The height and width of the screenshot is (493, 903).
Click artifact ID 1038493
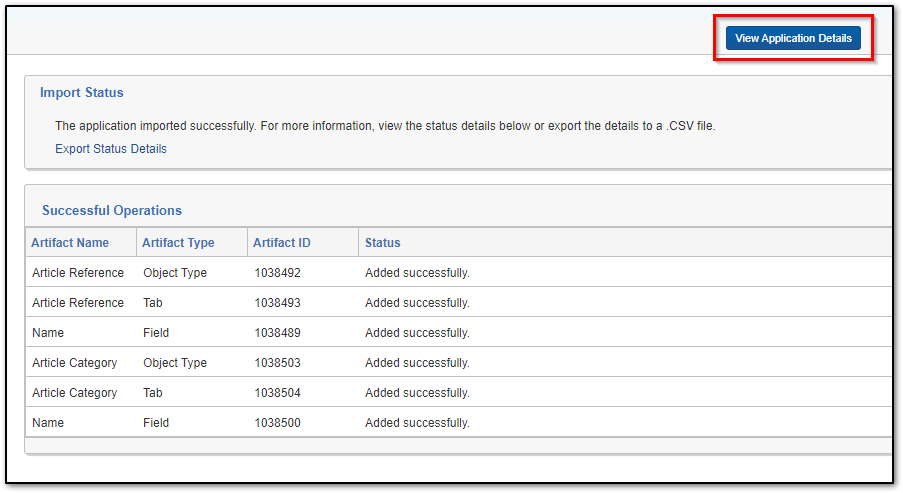pyautogui.click(x=278, y=302)
